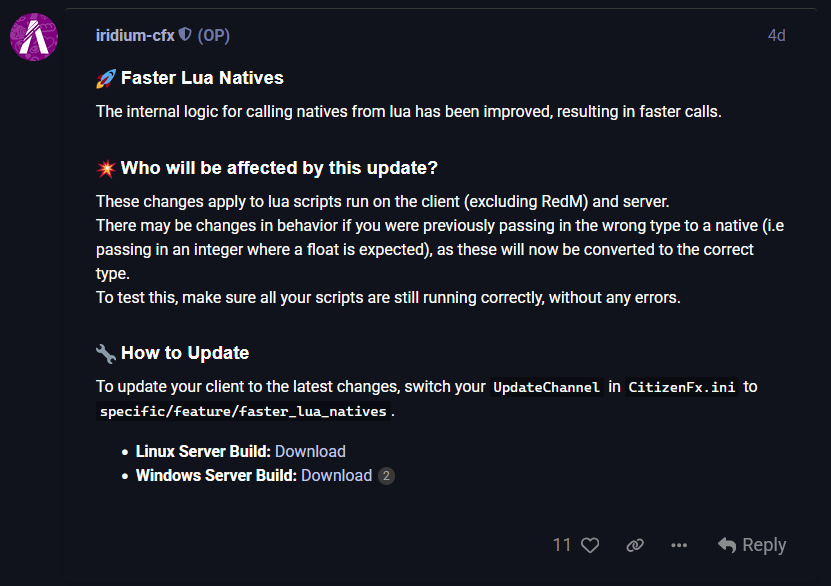Click the Faster Lua Natives heading
Screen dimensions: 831x586
coord(202,78)
